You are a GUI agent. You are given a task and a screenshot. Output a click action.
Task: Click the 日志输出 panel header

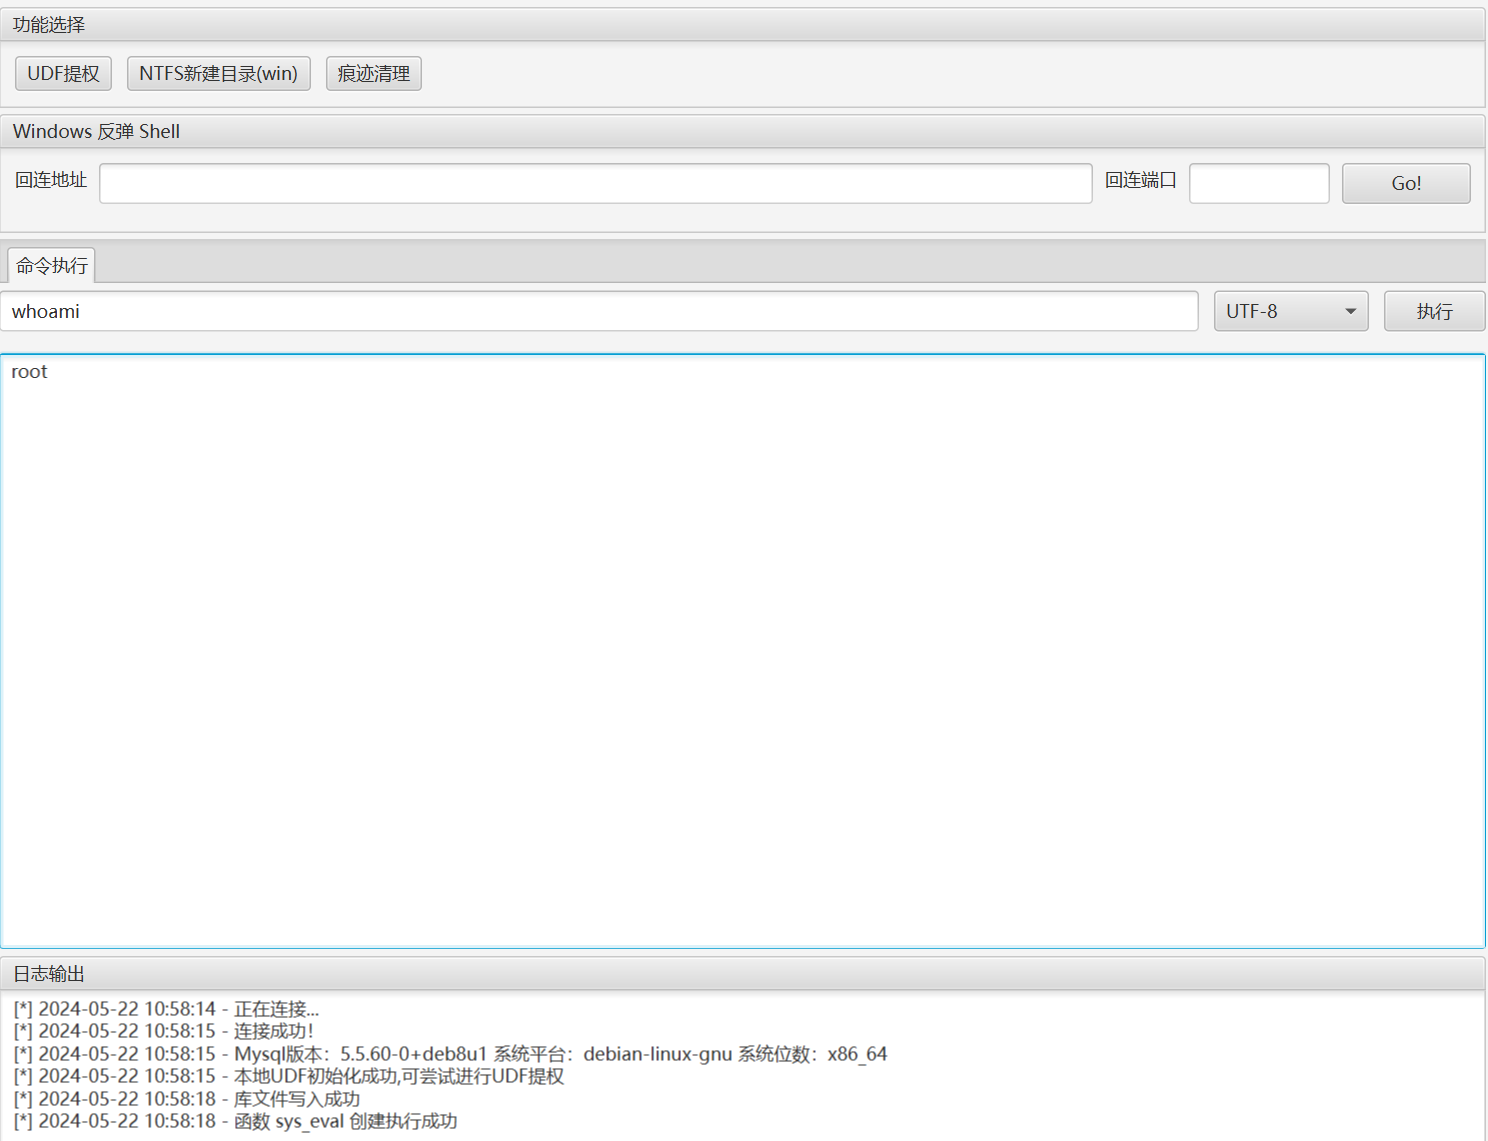(x=49, y=974)
